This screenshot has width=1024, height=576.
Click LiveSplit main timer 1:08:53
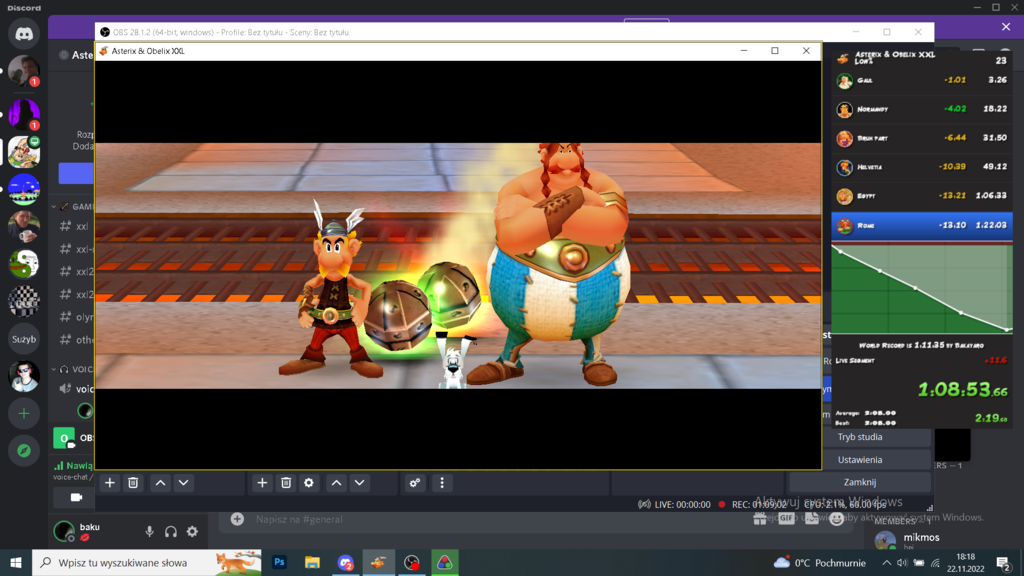[x=963, y=390]
